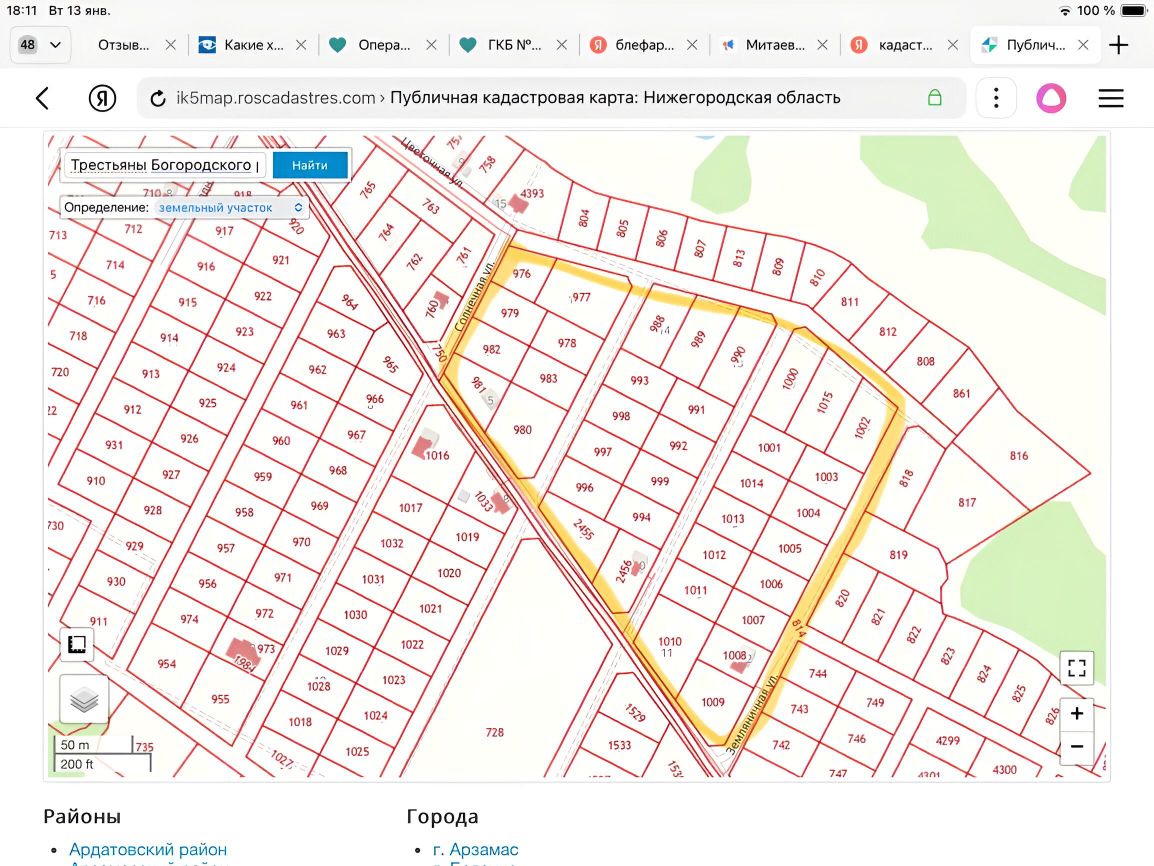The height and width of the screenshot is (866, 1154).
Task: Add a new tab with plus icon
Action: click(1119, 45)
